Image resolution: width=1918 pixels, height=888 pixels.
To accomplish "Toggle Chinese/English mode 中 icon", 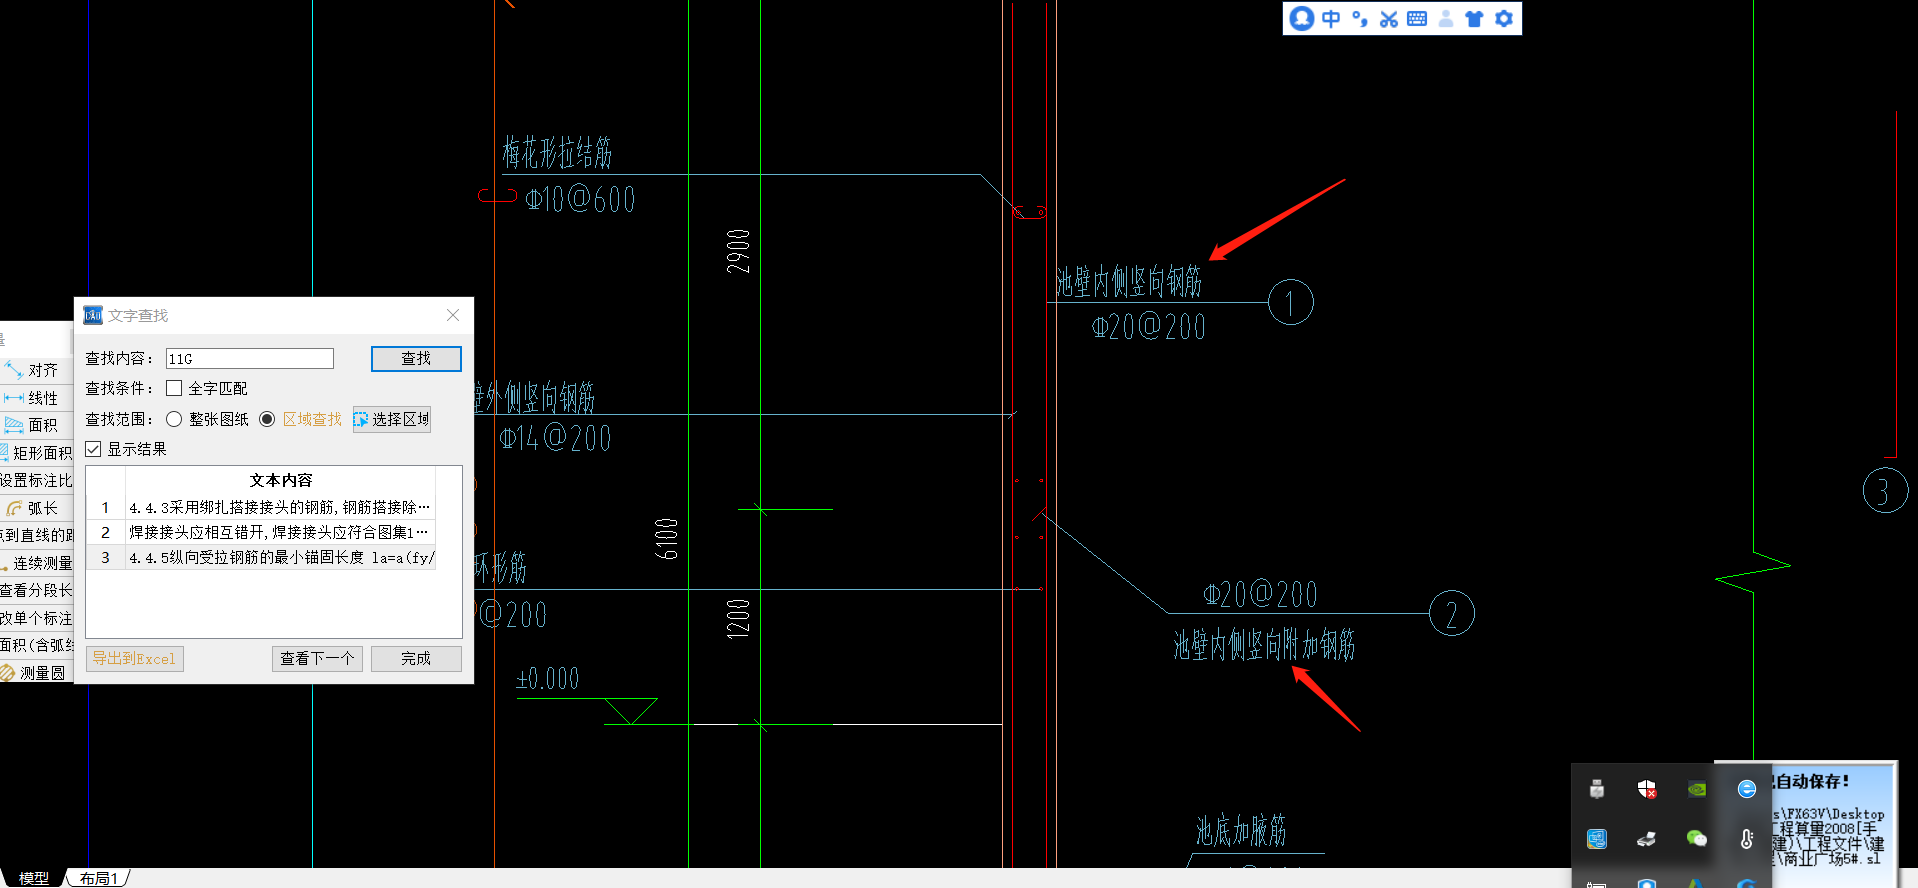I will pos(1331,18).
